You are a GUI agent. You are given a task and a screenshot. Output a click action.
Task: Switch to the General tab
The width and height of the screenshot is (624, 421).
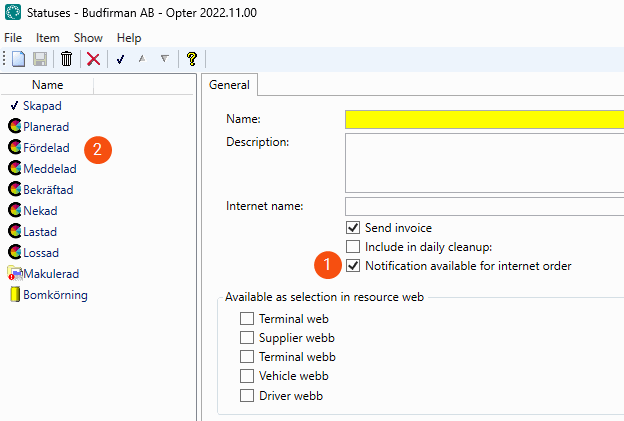(x=231, y=86)
